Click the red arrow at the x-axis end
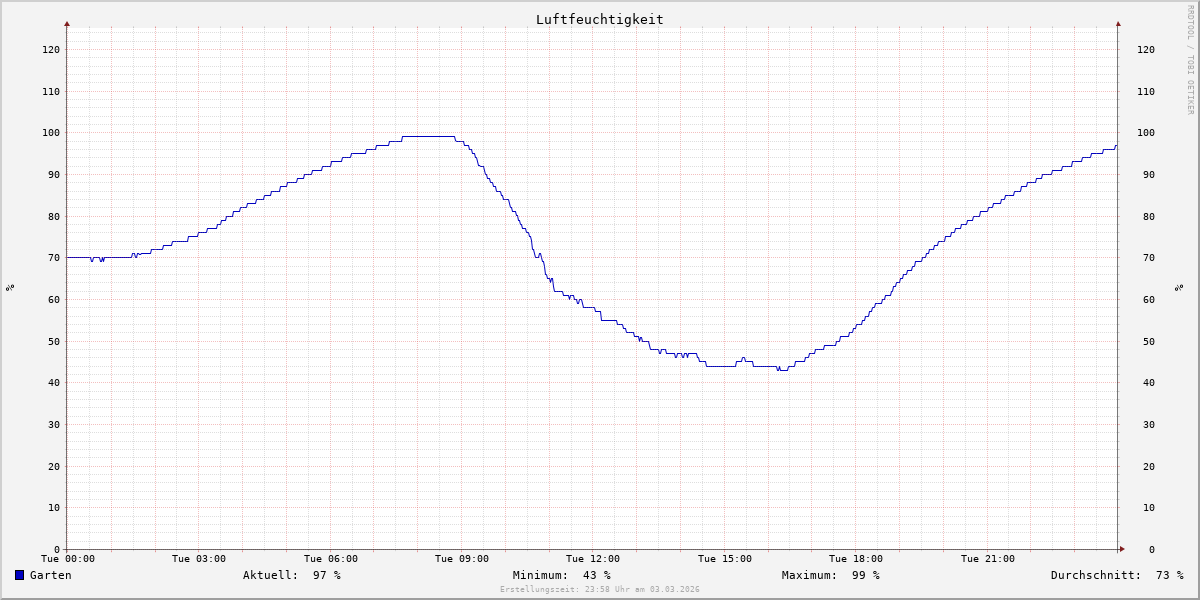 pos(1122,549)
